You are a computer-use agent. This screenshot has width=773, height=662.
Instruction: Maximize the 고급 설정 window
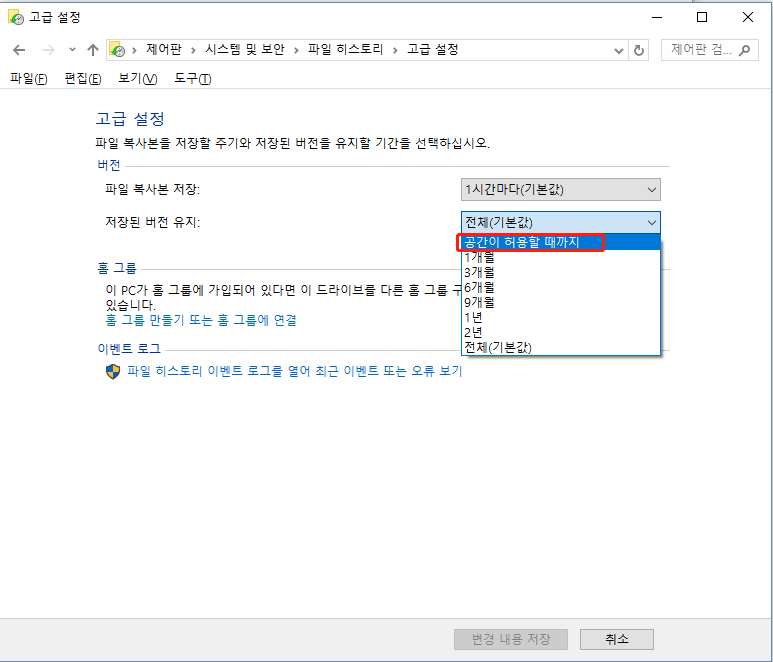pyautogui.click(x=702, y=17)
